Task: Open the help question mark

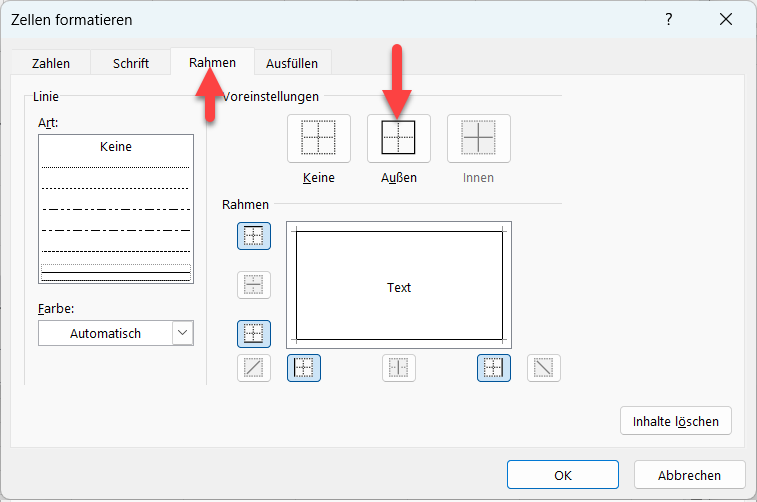Action: click(x=669, y=19)
